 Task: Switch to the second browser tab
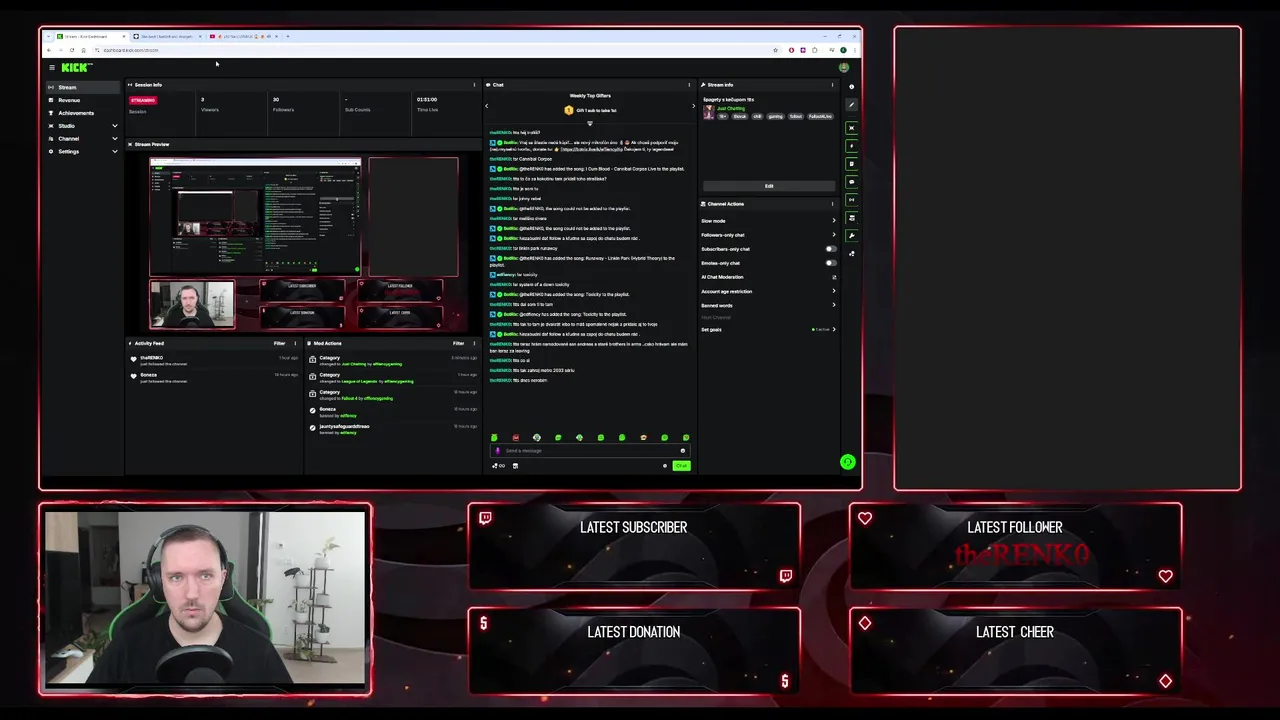coord(166,36)
